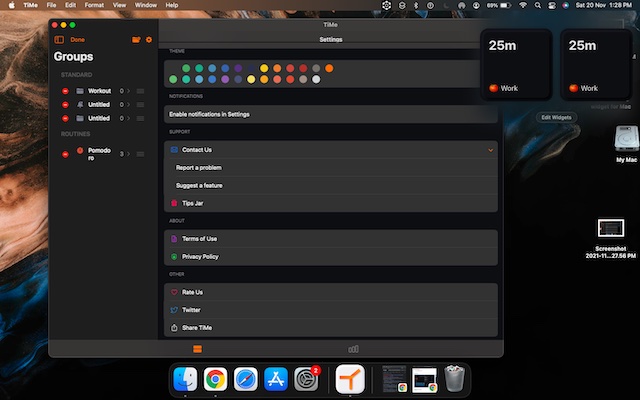Click the orange Done button
Screen dimensions: 640x400
coord(78,40)
